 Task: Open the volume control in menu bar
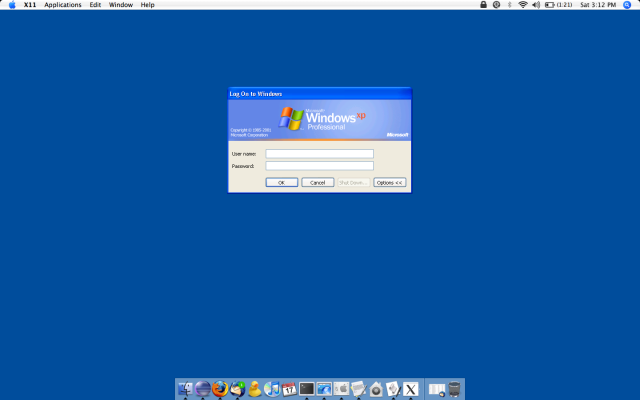coord(536,5)
